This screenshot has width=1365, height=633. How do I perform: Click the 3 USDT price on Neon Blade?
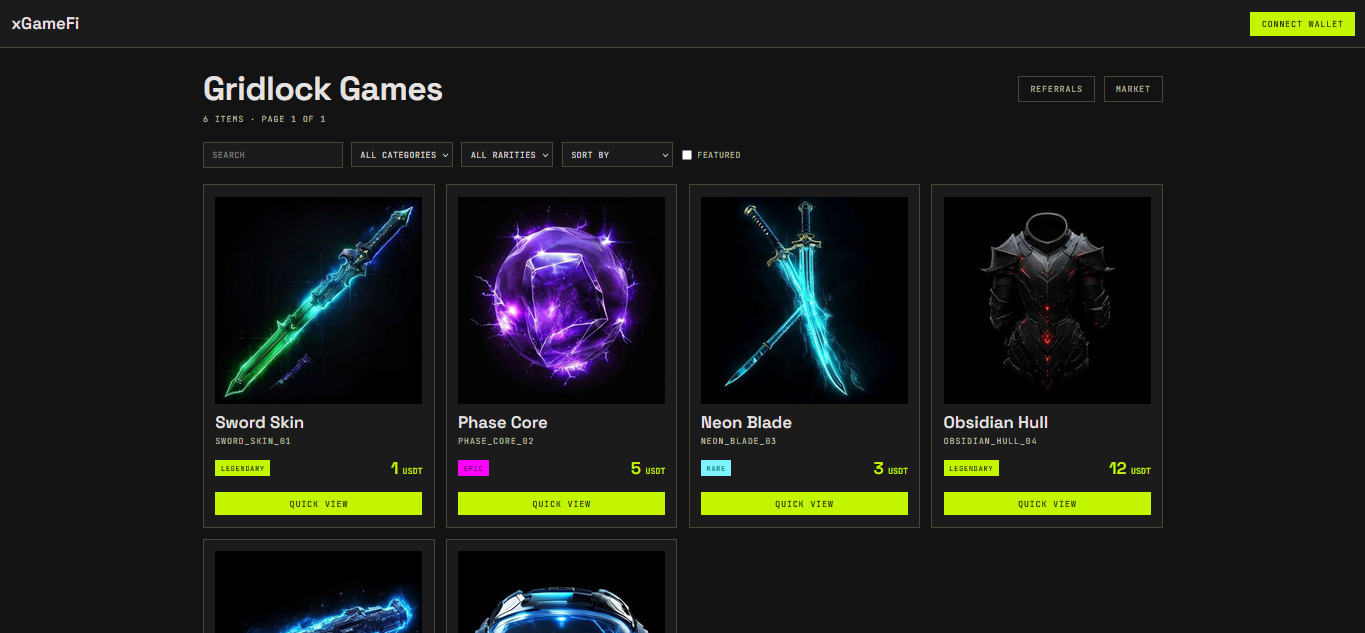891,468
